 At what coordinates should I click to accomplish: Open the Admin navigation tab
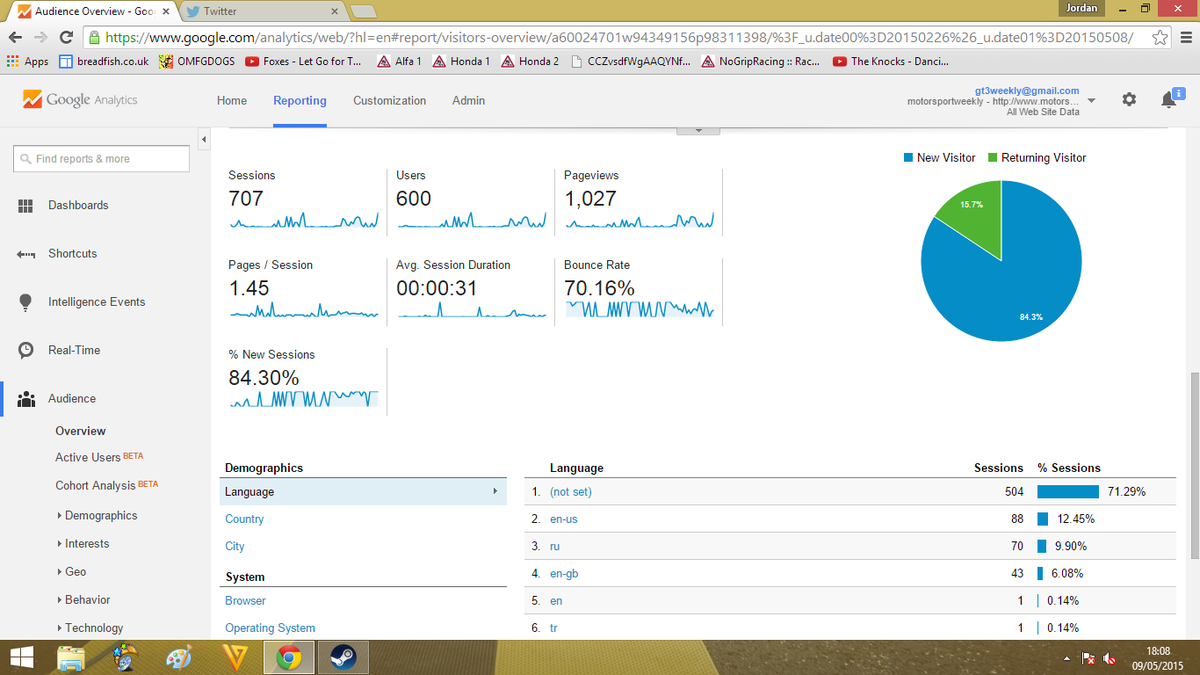coord(468,101)
